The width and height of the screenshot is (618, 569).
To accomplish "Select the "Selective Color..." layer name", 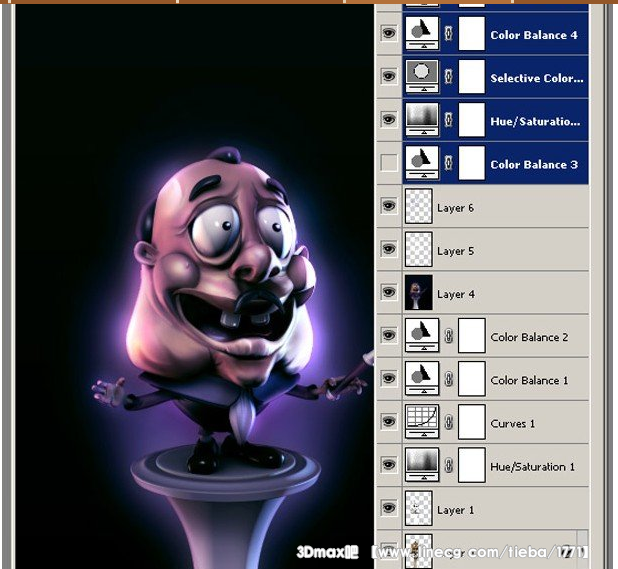I will pos(537,78).
